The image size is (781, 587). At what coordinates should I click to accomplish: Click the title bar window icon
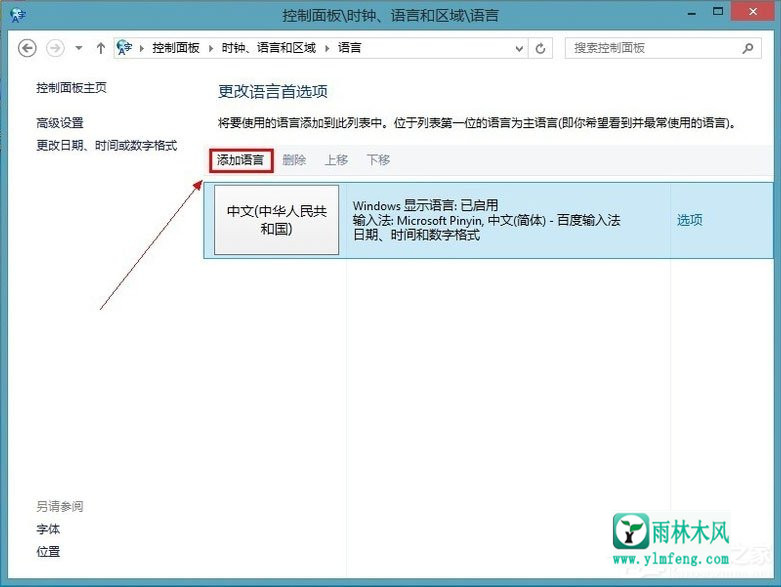pos(18,15)
